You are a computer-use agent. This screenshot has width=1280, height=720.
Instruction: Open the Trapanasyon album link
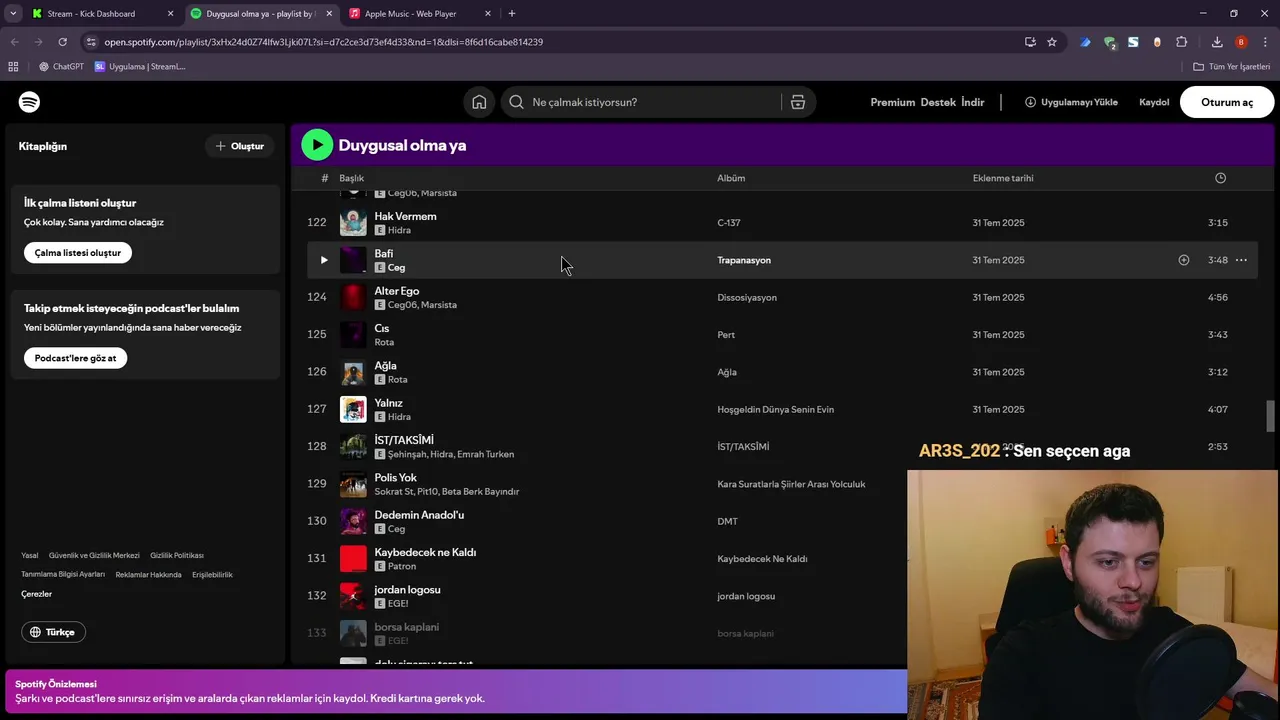tap(744, 260)
